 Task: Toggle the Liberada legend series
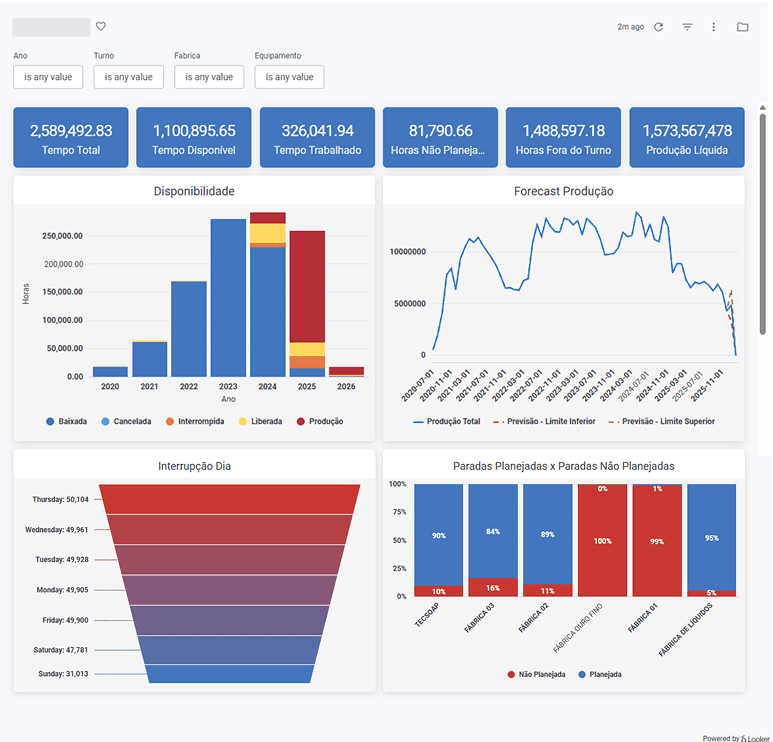(x=260, y=422)
